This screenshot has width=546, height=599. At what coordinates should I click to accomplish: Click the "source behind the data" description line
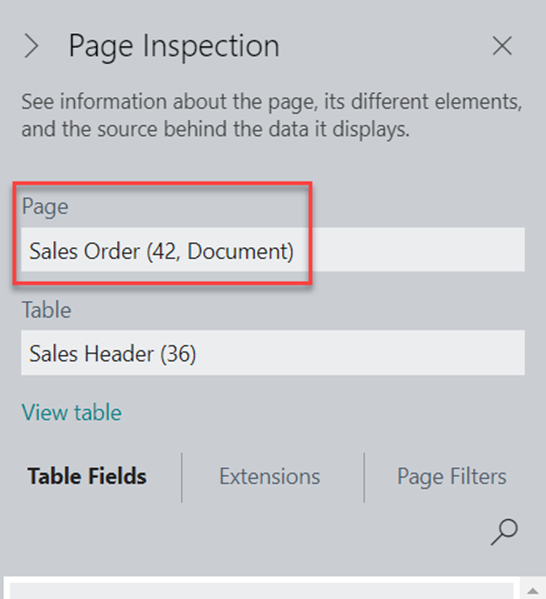tap(215, 129)
